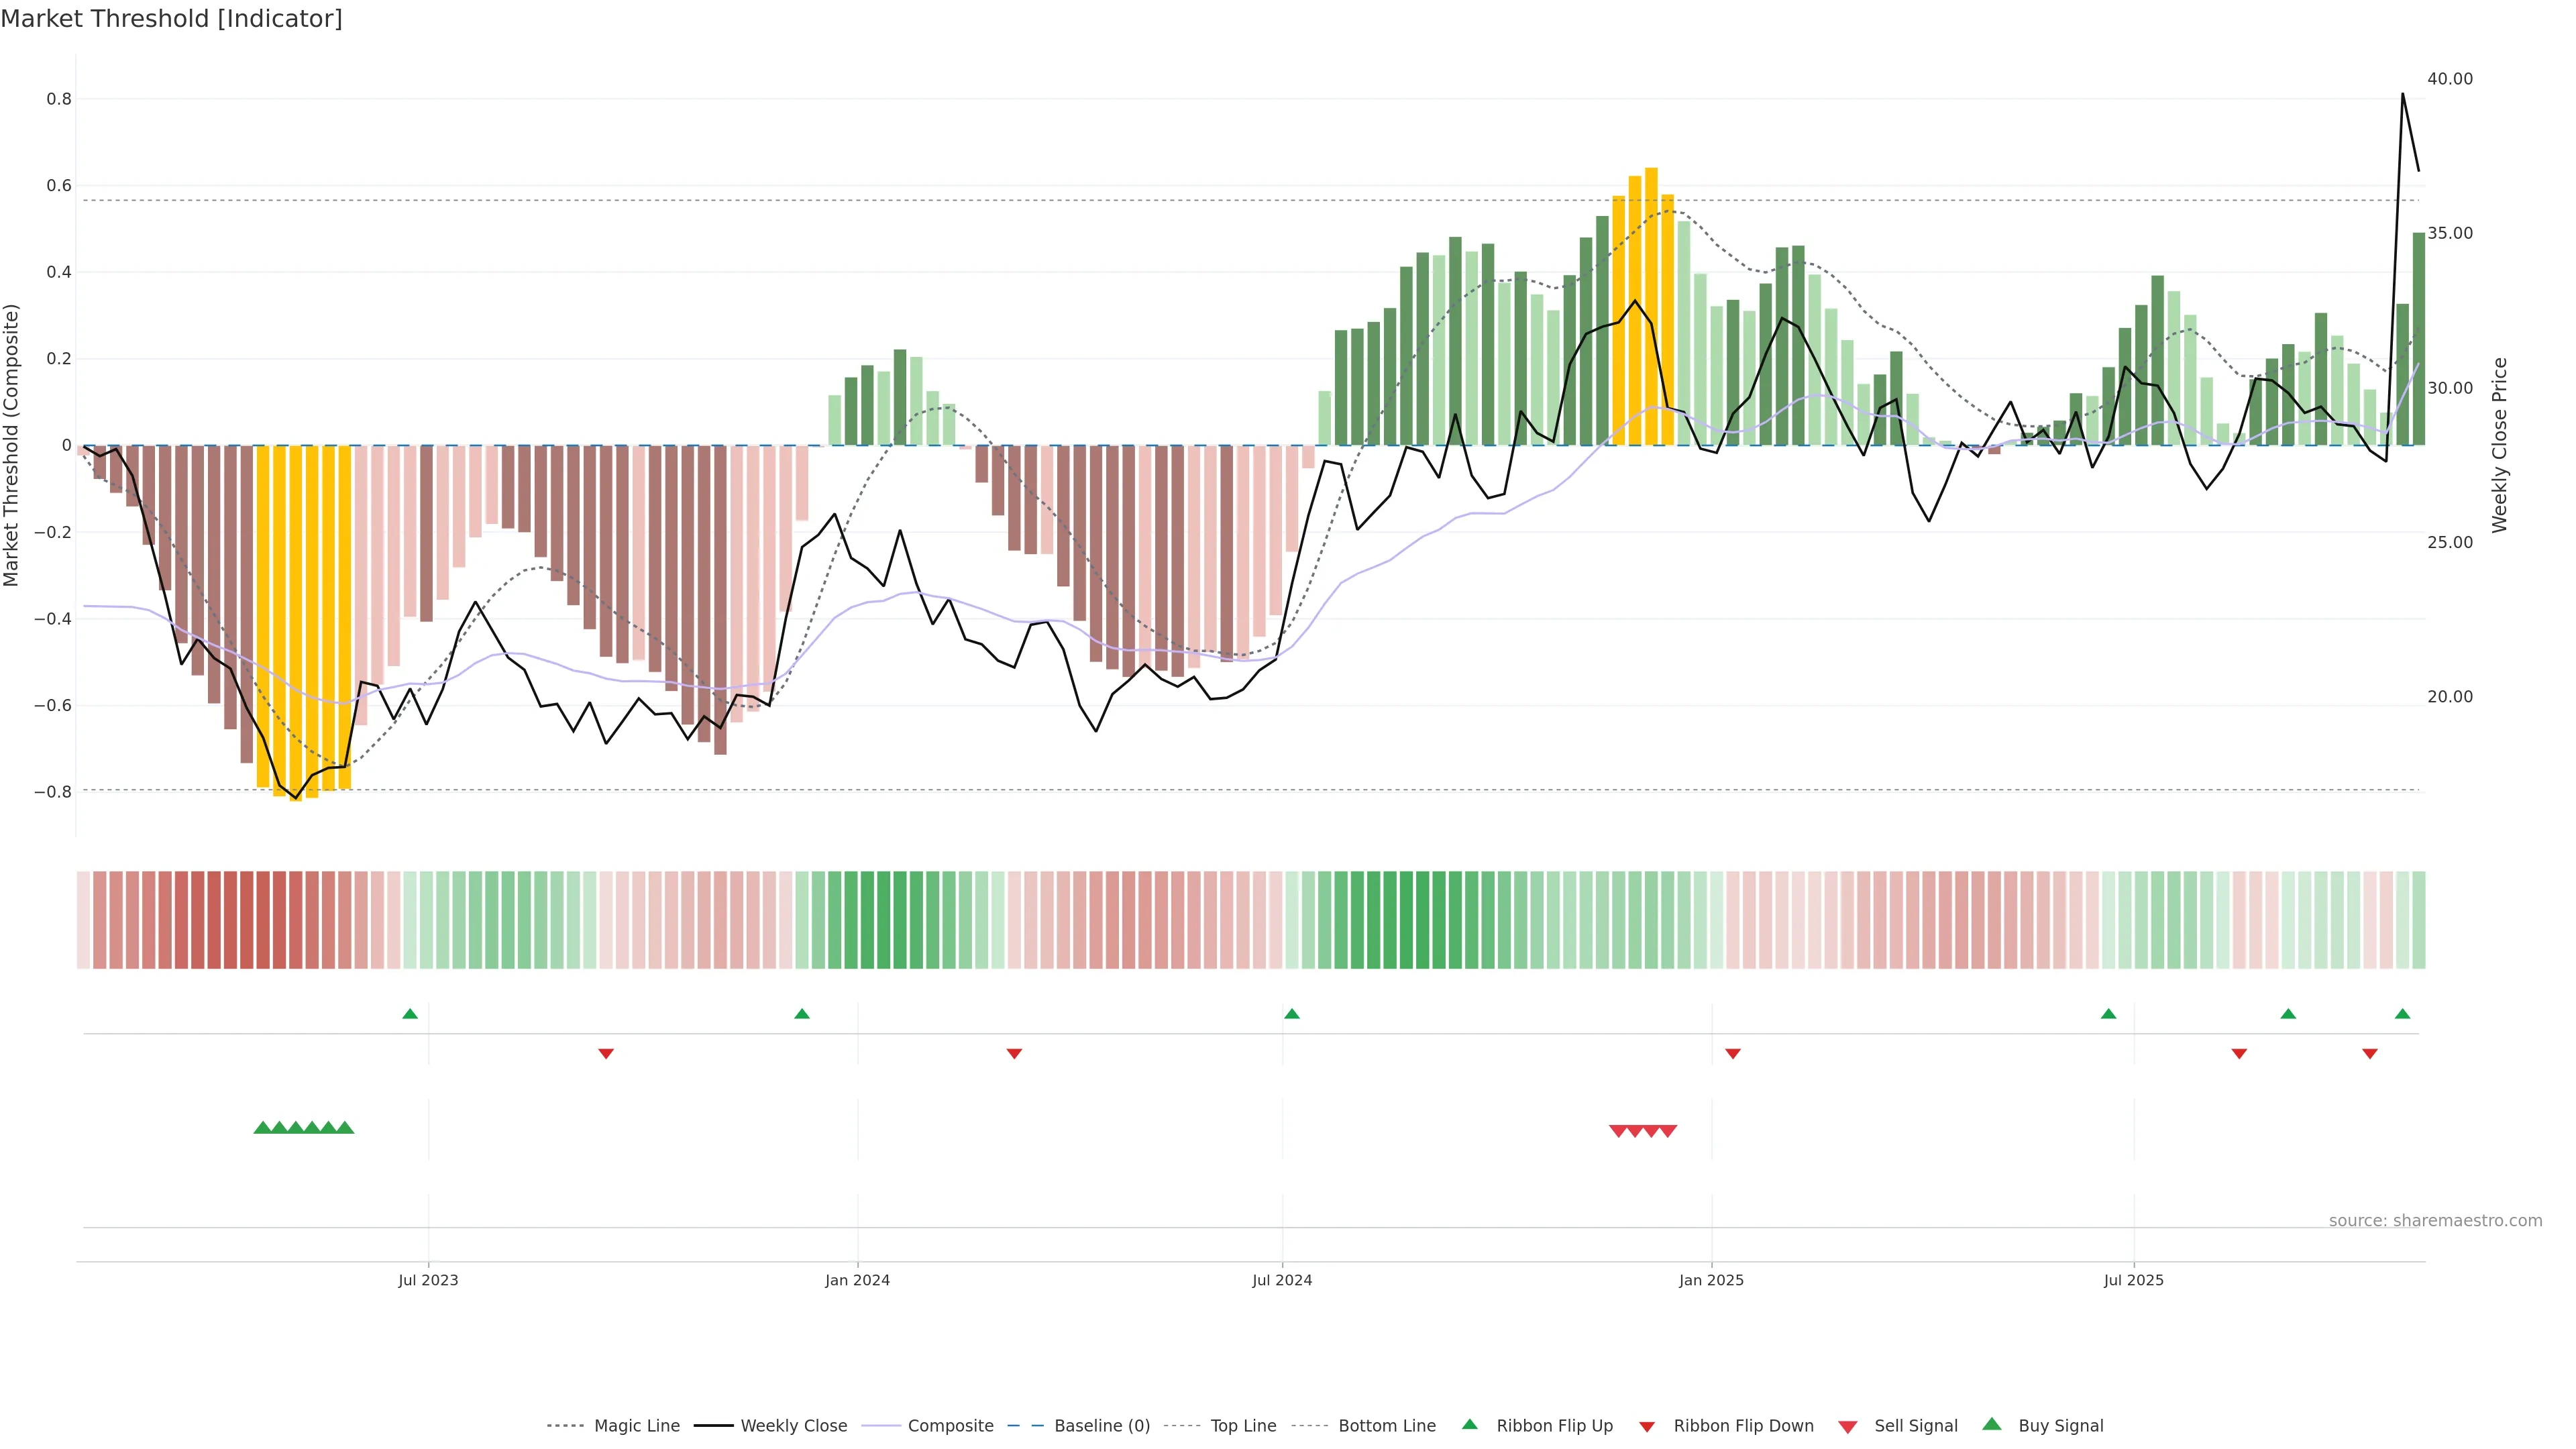Click the Jan 2025 x-axis label

click(1711, 1280)
